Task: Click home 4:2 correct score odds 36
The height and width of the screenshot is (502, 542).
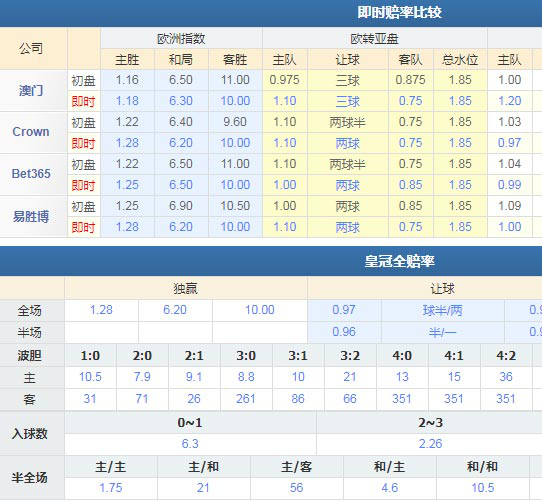Action: (506, 377)
